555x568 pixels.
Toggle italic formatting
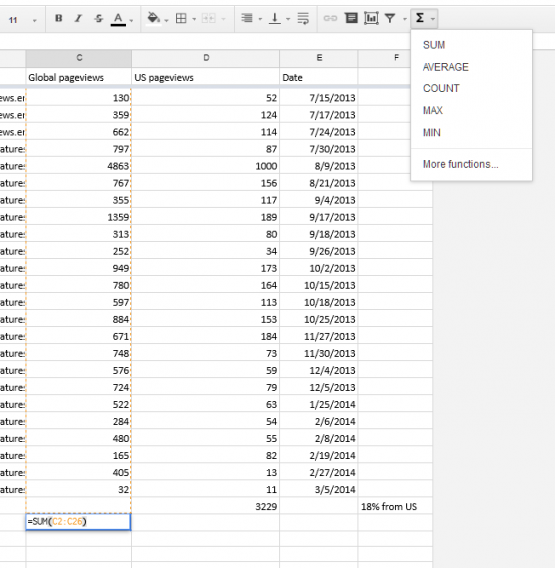[x=78, y=18]
